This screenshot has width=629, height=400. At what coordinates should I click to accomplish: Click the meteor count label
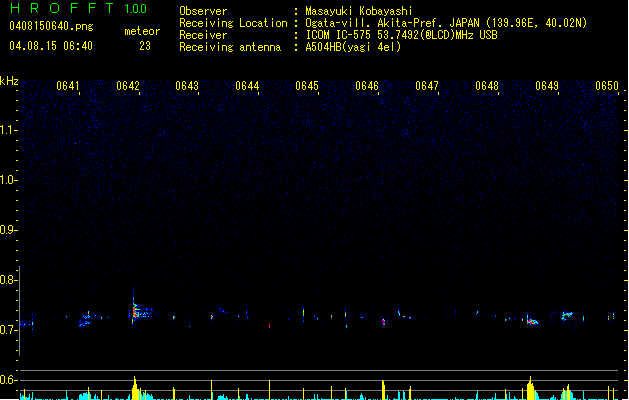(142, 31)
